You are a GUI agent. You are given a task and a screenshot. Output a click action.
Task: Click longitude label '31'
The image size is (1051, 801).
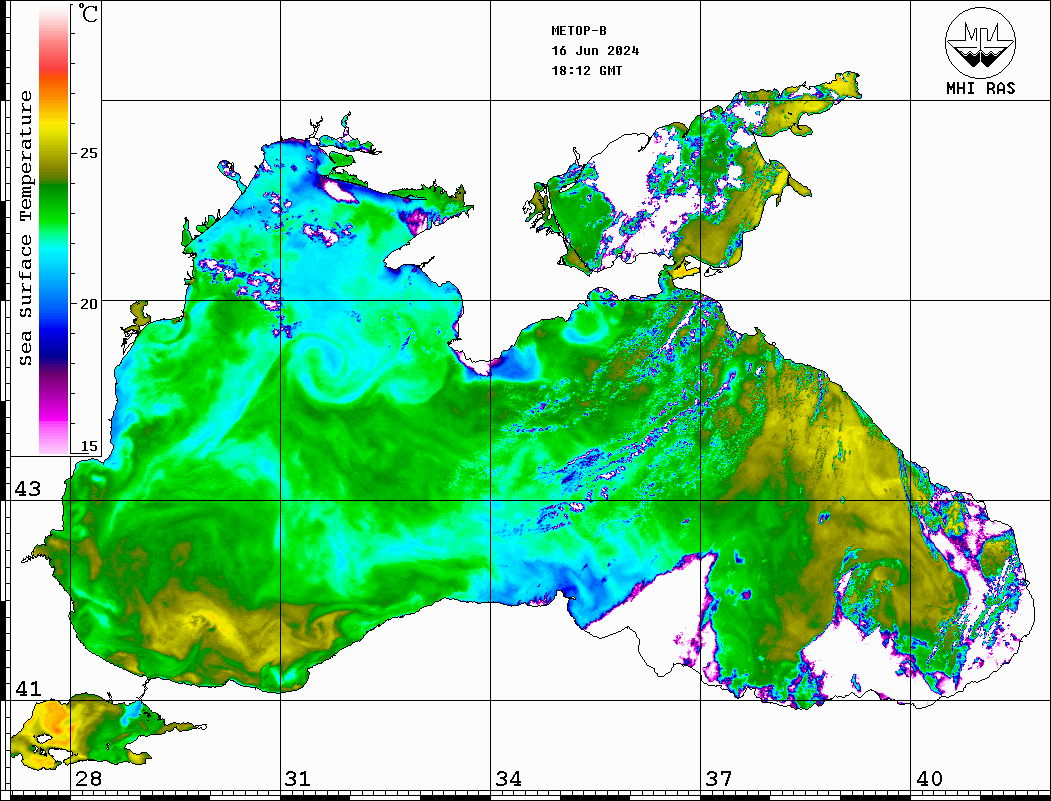(x=298, y=779)
